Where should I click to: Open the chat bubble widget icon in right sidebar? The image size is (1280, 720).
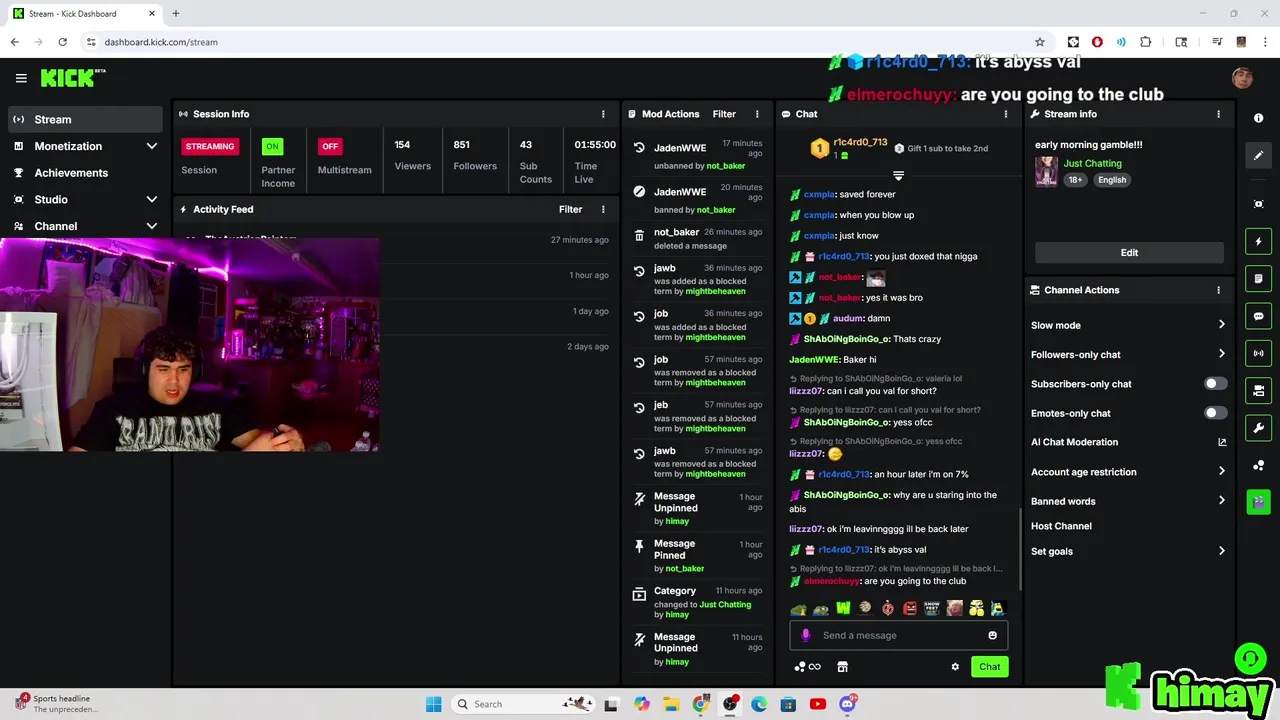1258,316
